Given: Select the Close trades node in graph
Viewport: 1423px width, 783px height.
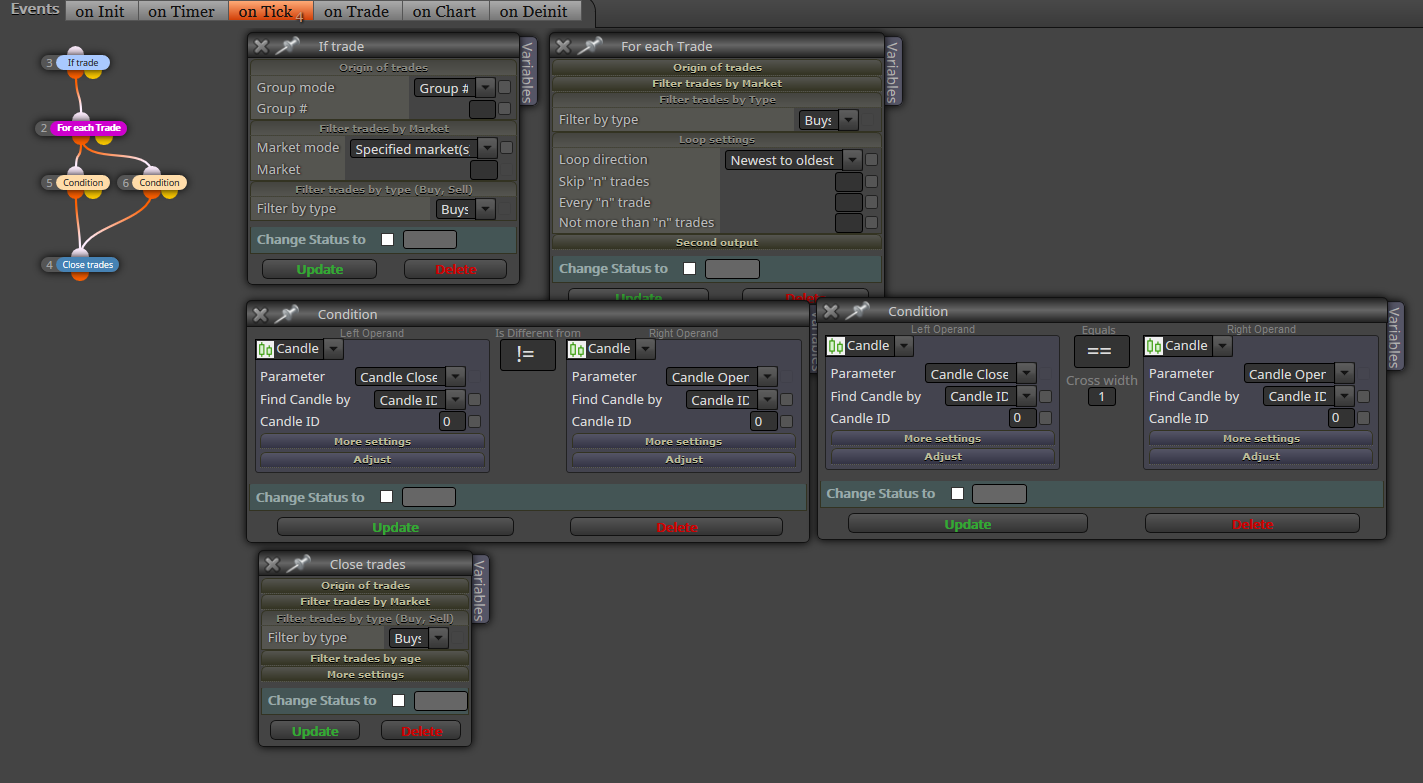Looking at the screenshot, I should click(87, 265).
